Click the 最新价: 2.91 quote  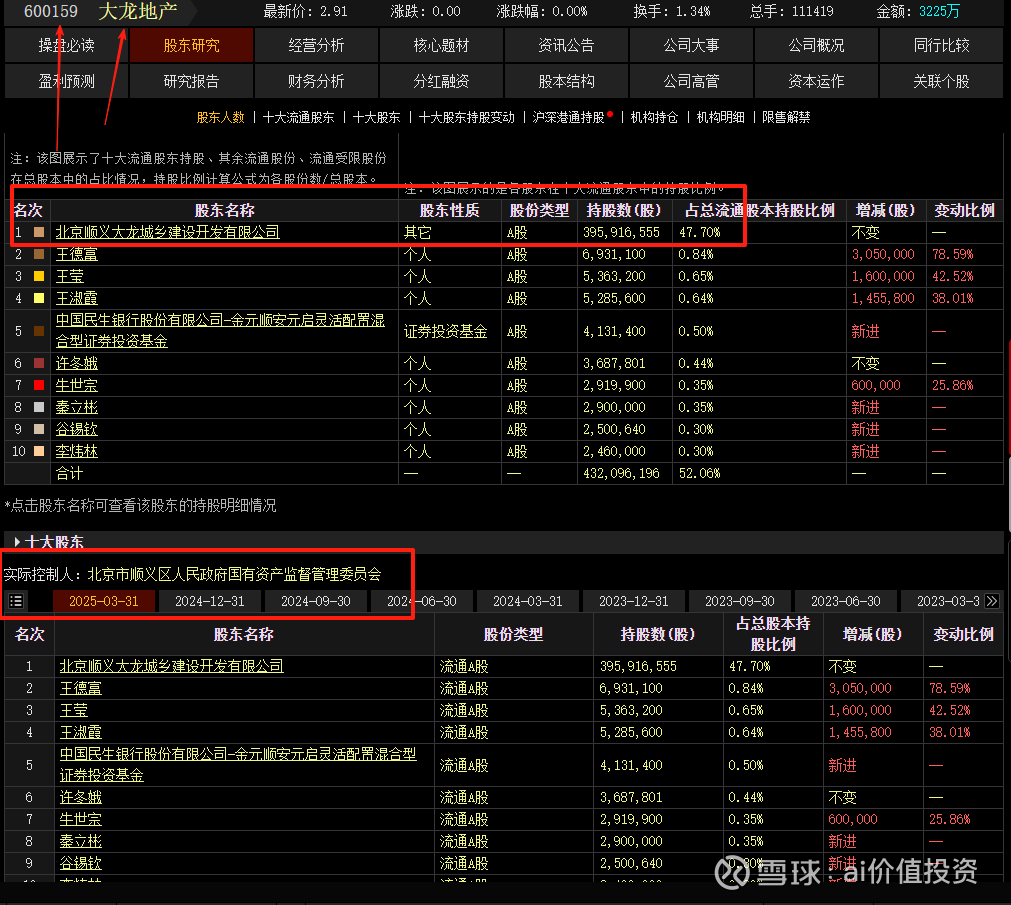pos(306,12)
